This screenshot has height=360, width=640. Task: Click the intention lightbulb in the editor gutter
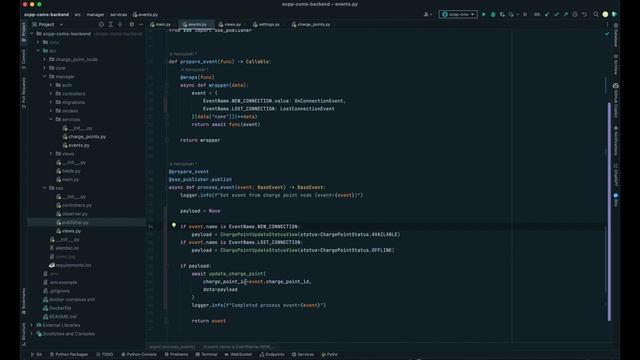174,225
